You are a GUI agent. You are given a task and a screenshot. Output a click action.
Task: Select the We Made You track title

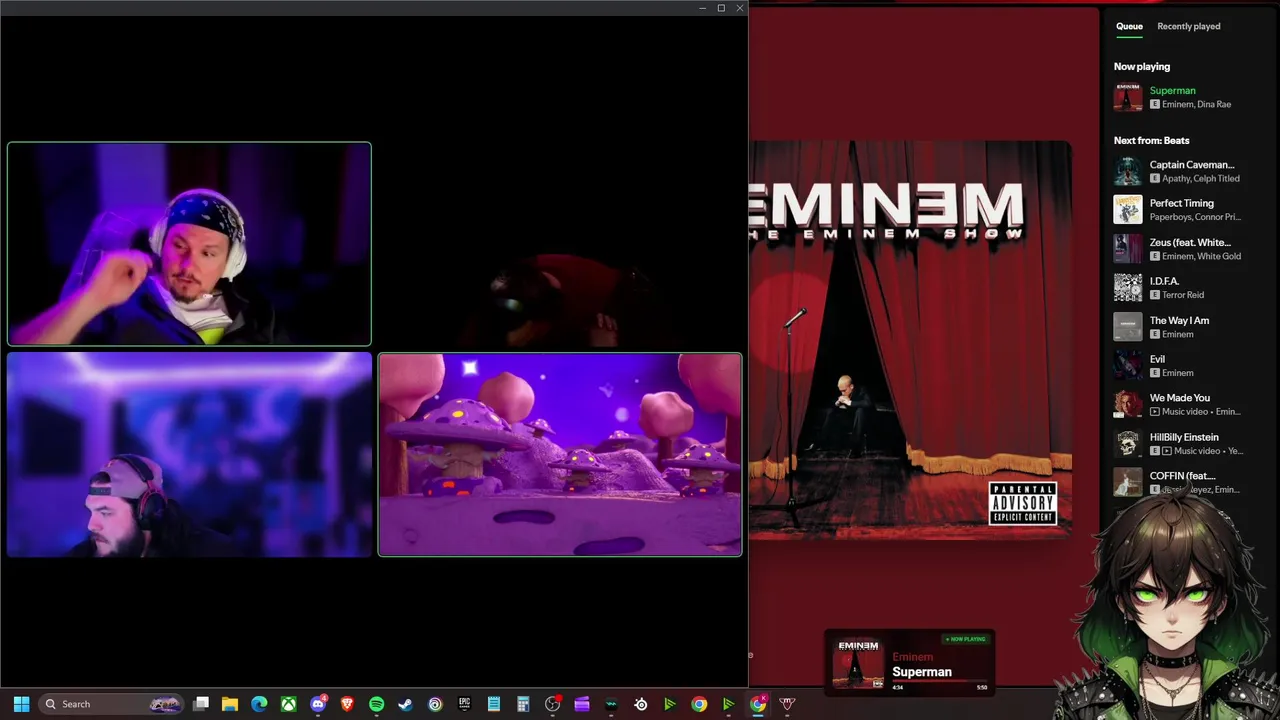click(x=1180, y=398)
